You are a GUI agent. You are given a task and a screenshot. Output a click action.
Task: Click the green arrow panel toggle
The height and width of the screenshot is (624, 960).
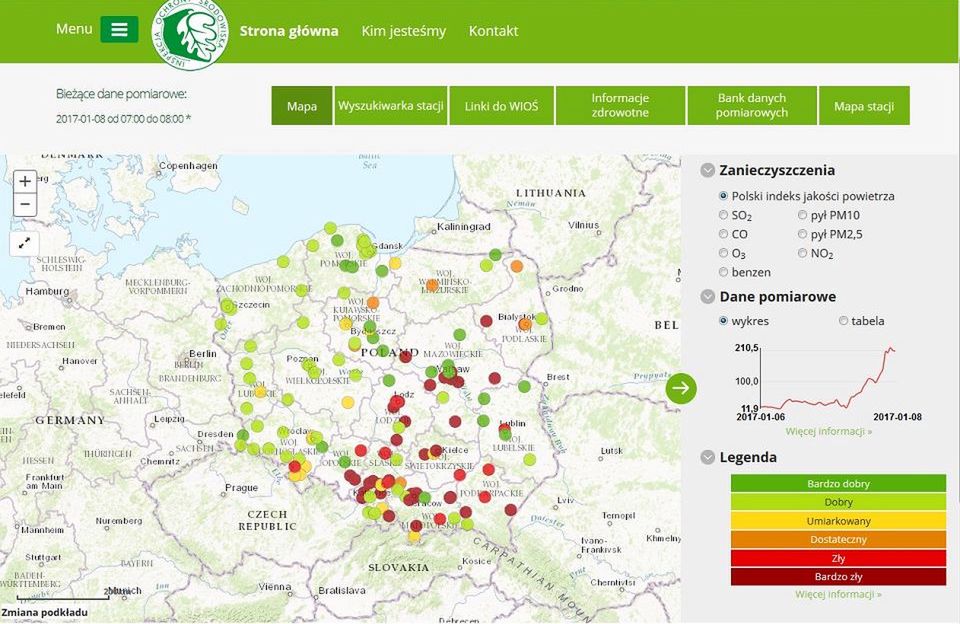pos(681,388)
